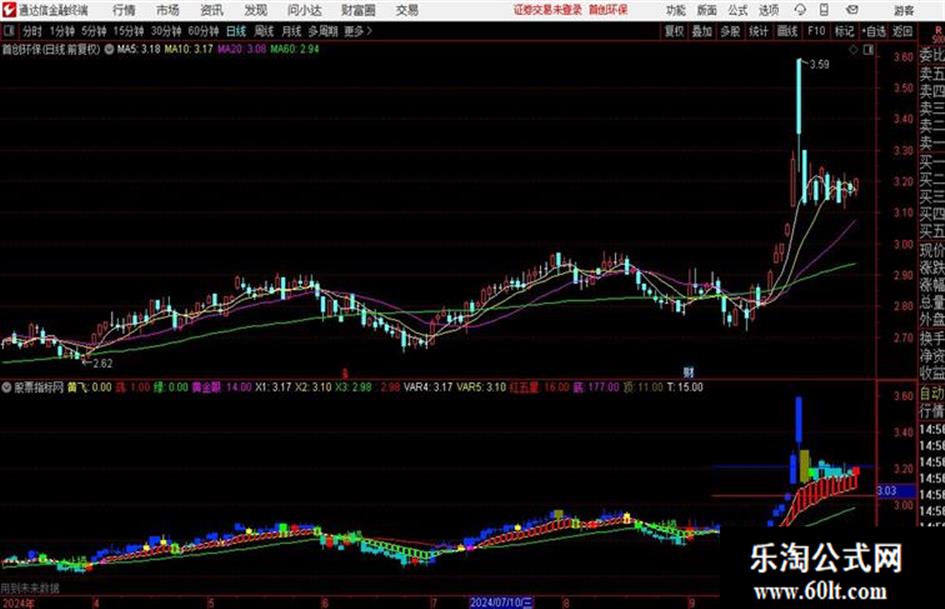Open the 行情 menu
This screenshot has height=609, width=945.
pos(124,10)
